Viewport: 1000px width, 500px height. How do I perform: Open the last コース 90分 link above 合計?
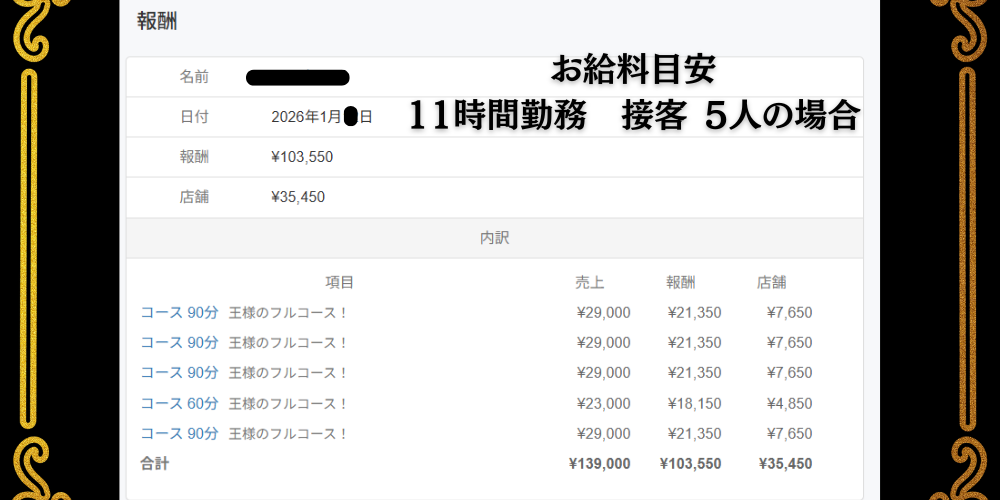coord(179,434)
